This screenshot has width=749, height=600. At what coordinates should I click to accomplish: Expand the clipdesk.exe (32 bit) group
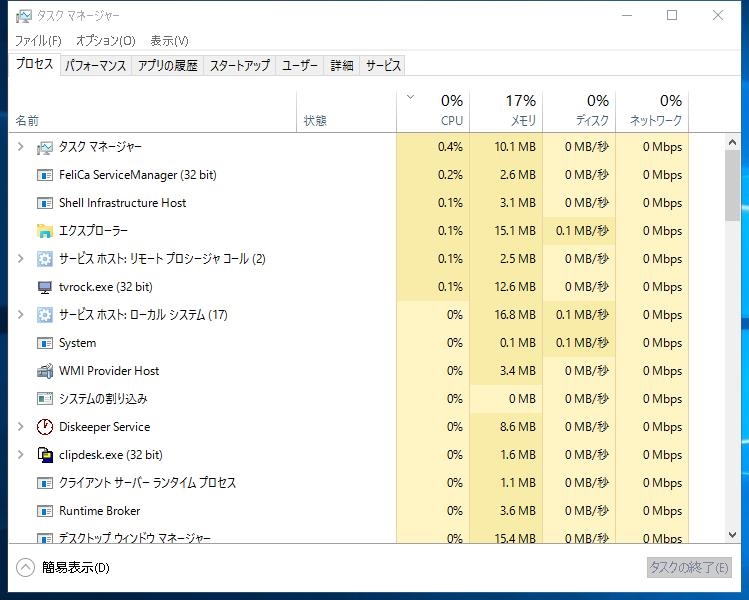pyautogui.click(x=20, y=455)
